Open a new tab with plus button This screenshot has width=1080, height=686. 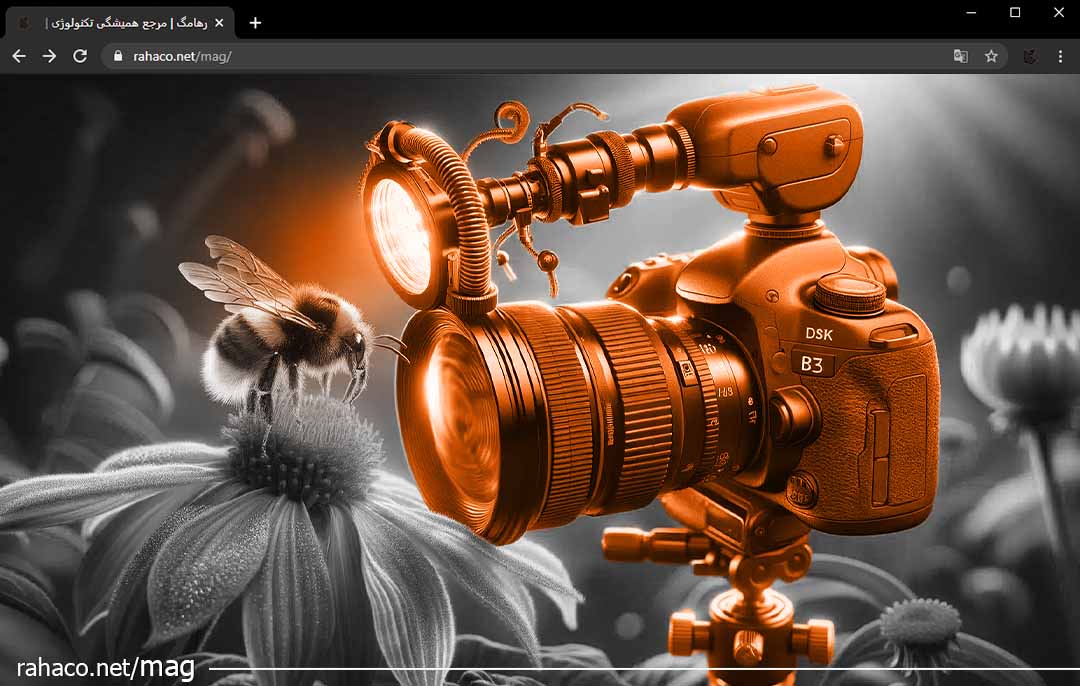pyautogui.click(x=255, y=22)
